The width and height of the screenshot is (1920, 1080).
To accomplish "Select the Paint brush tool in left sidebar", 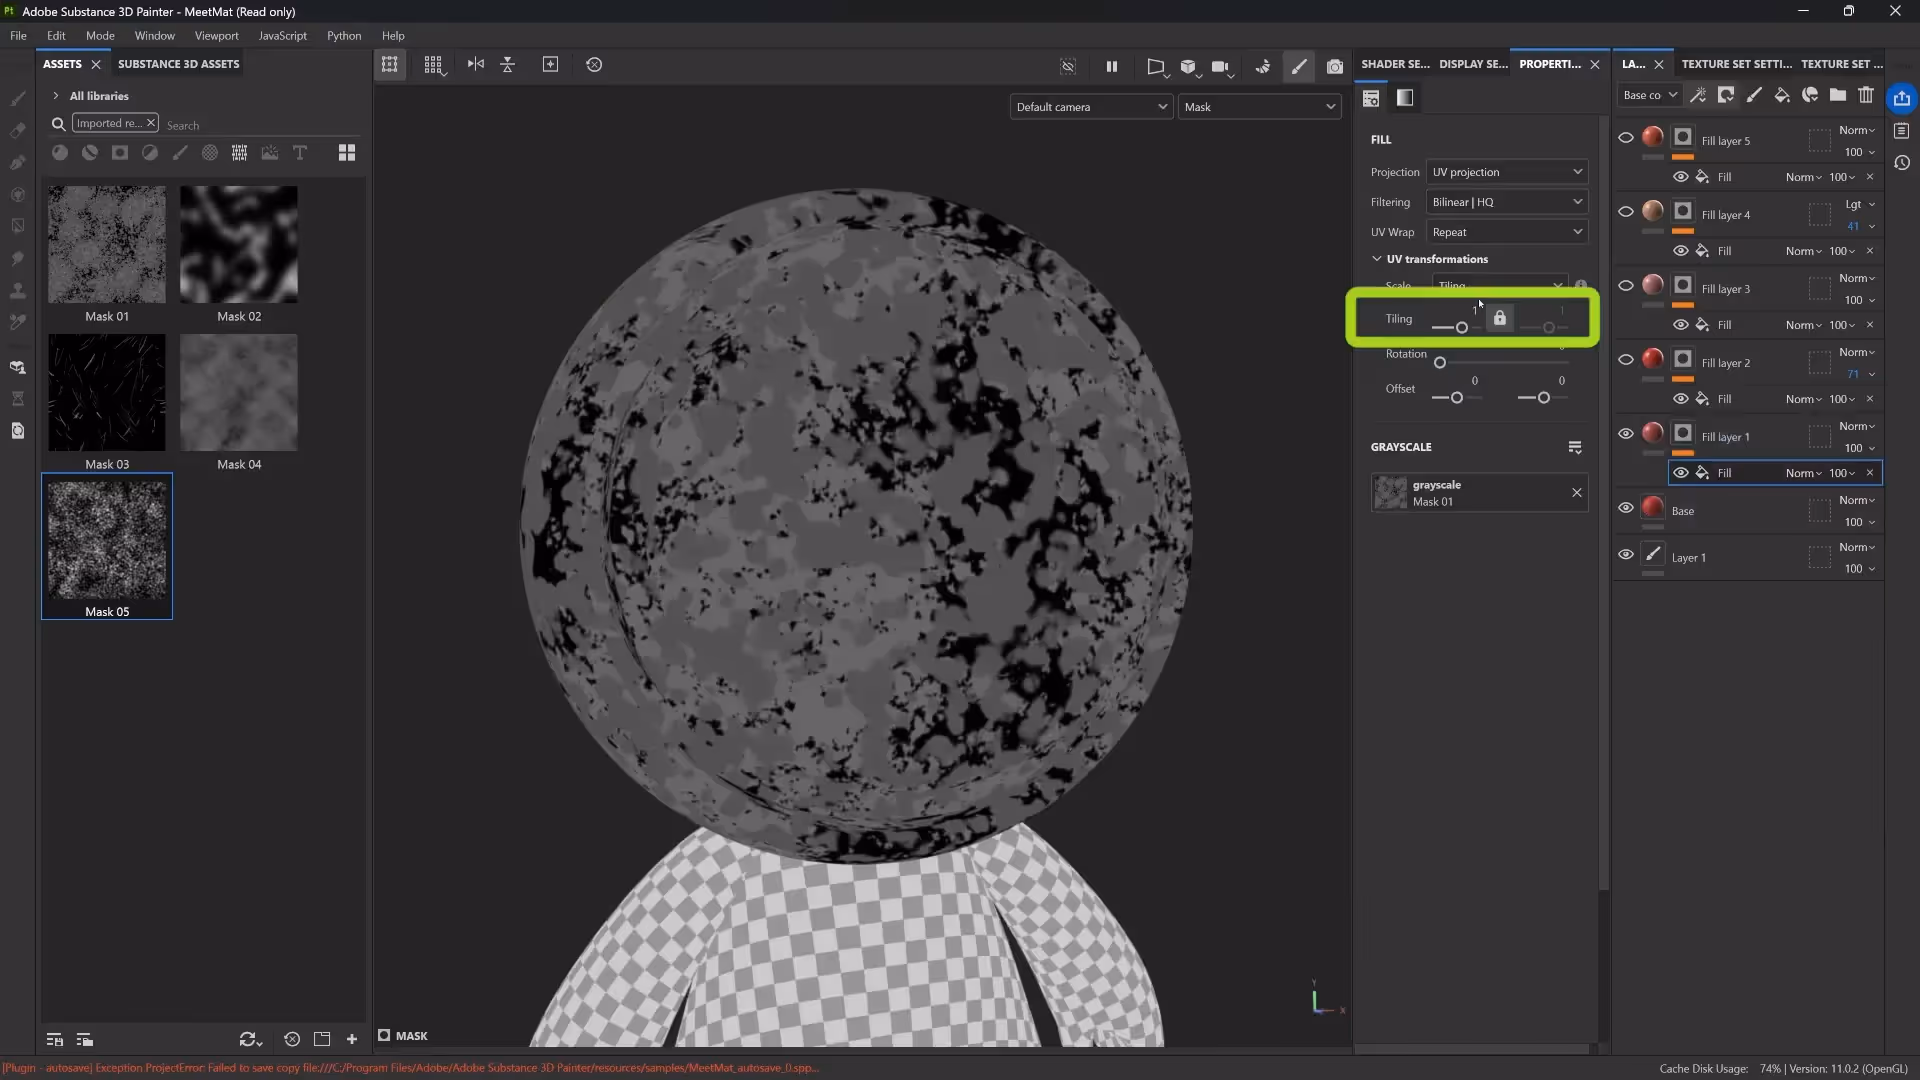I will coord(18,98).
